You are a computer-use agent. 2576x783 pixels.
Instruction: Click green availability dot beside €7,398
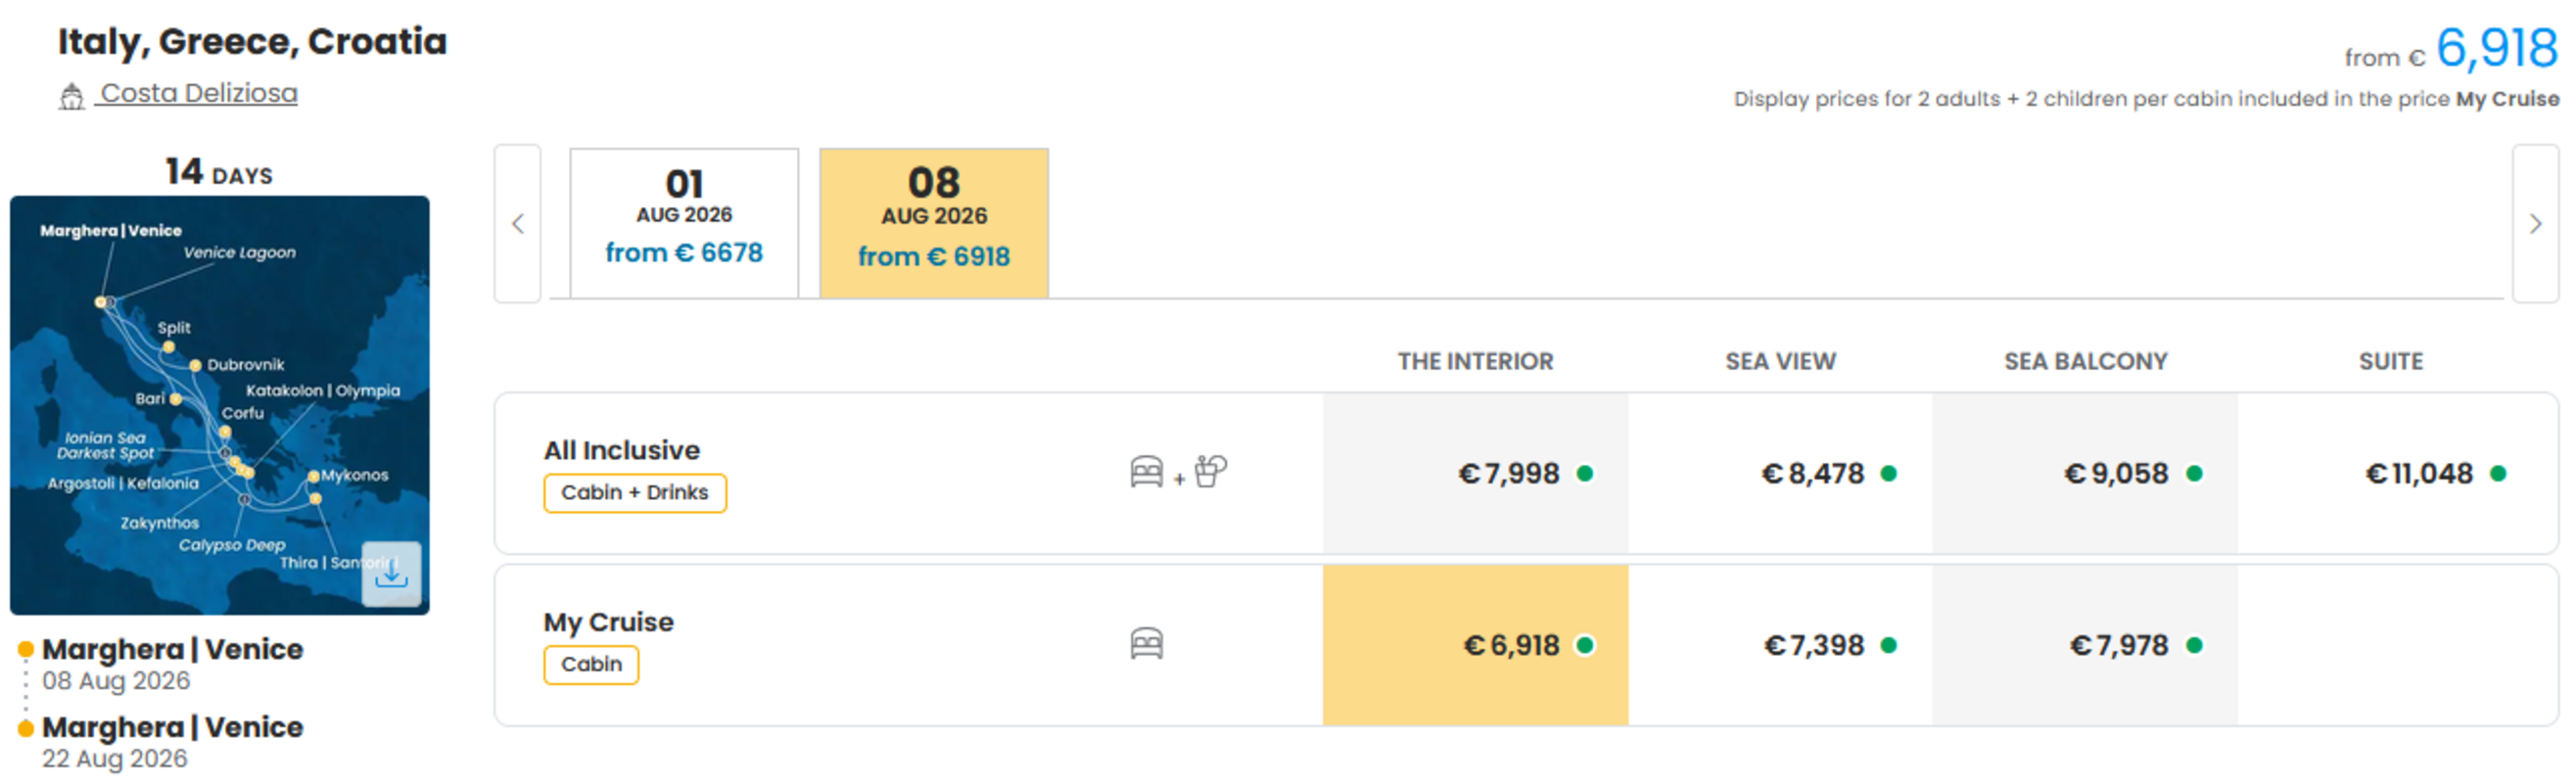[1888, 646]
